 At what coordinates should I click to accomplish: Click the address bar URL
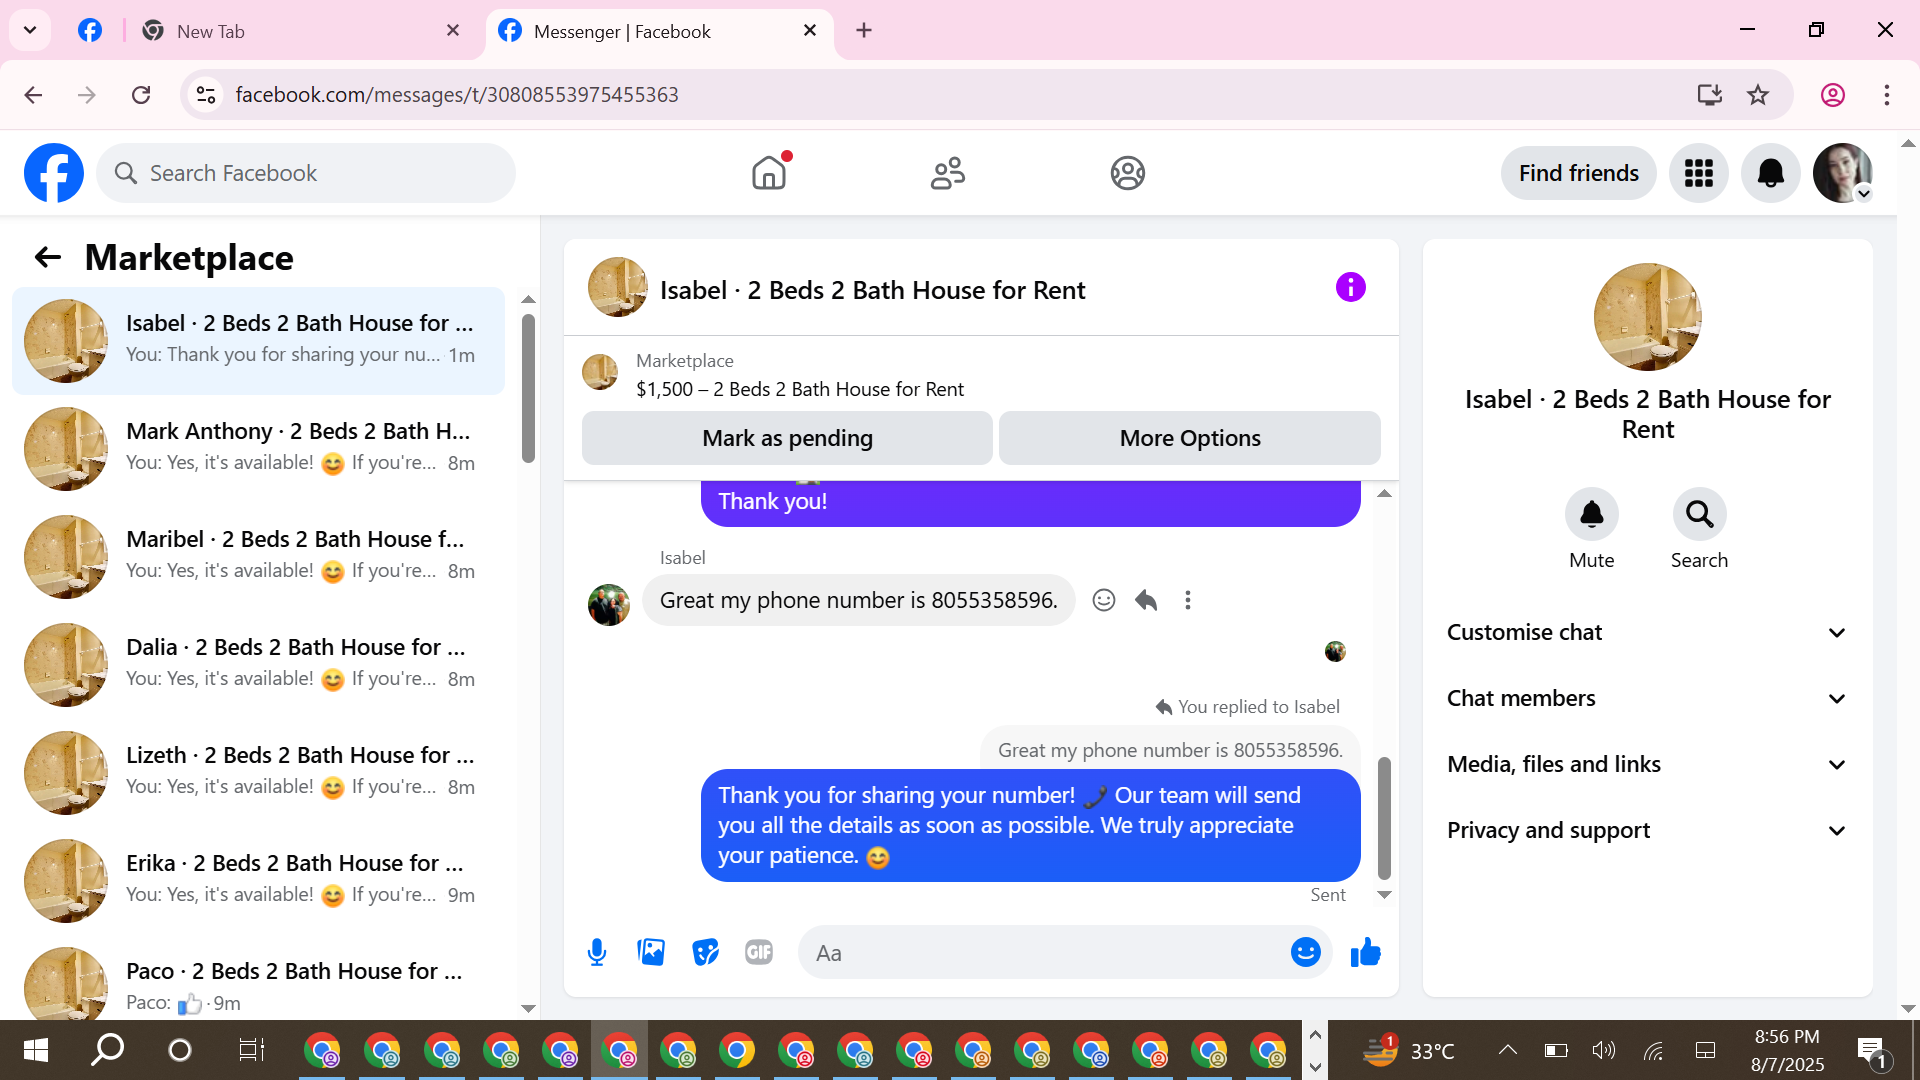click(457, 95)
